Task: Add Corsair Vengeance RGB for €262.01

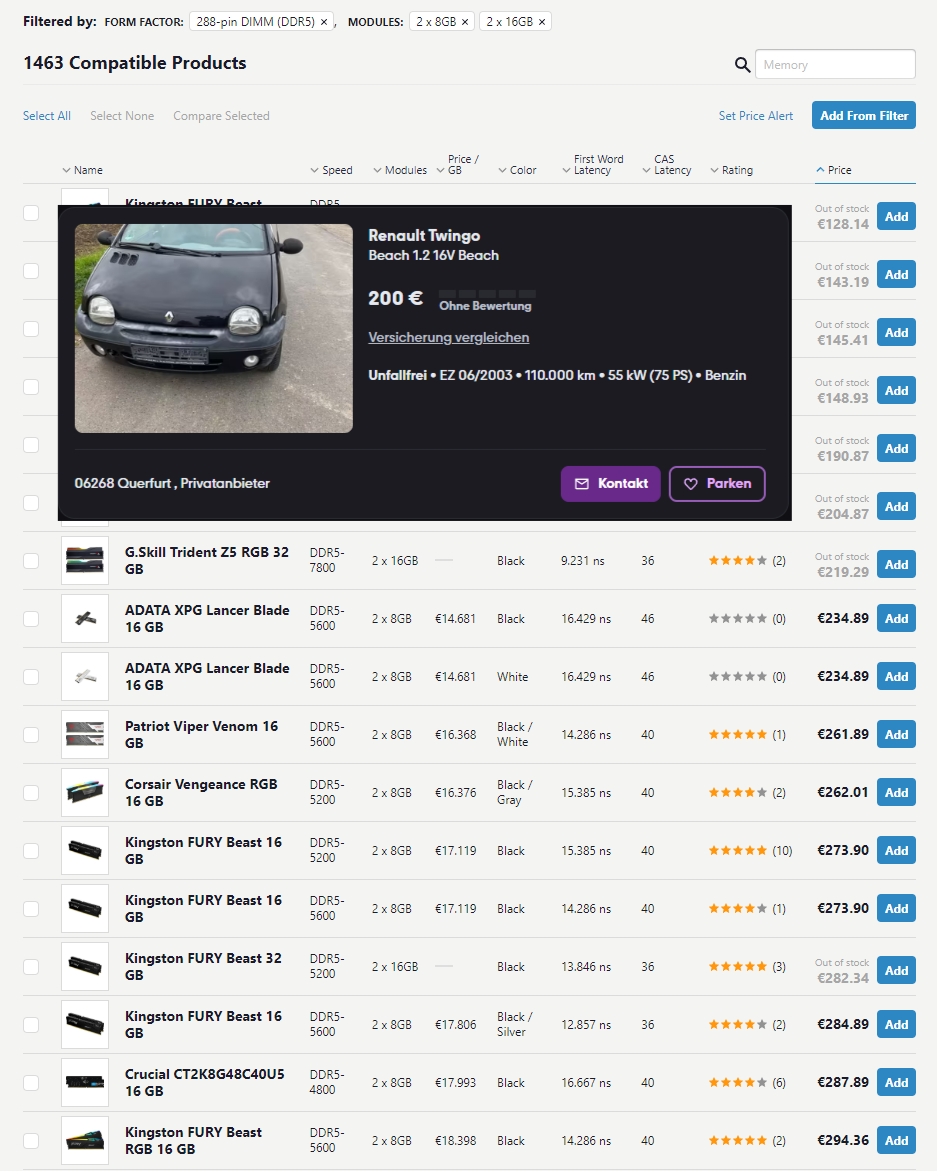Action: click(x=896, y=792)
